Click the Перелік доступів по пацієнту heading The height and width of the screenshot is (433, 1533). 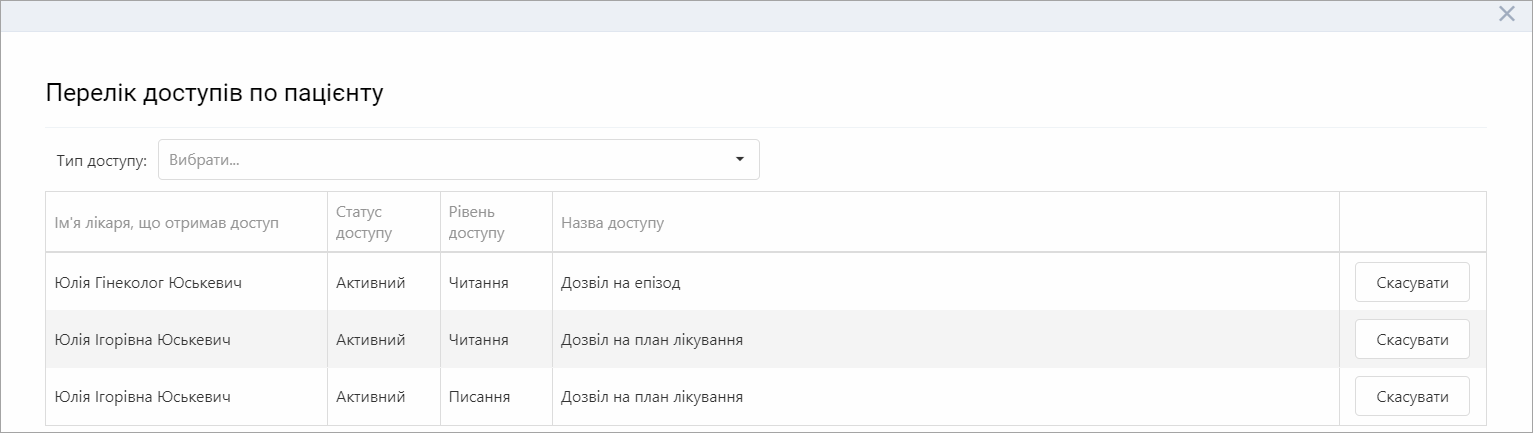click(215, 93)
